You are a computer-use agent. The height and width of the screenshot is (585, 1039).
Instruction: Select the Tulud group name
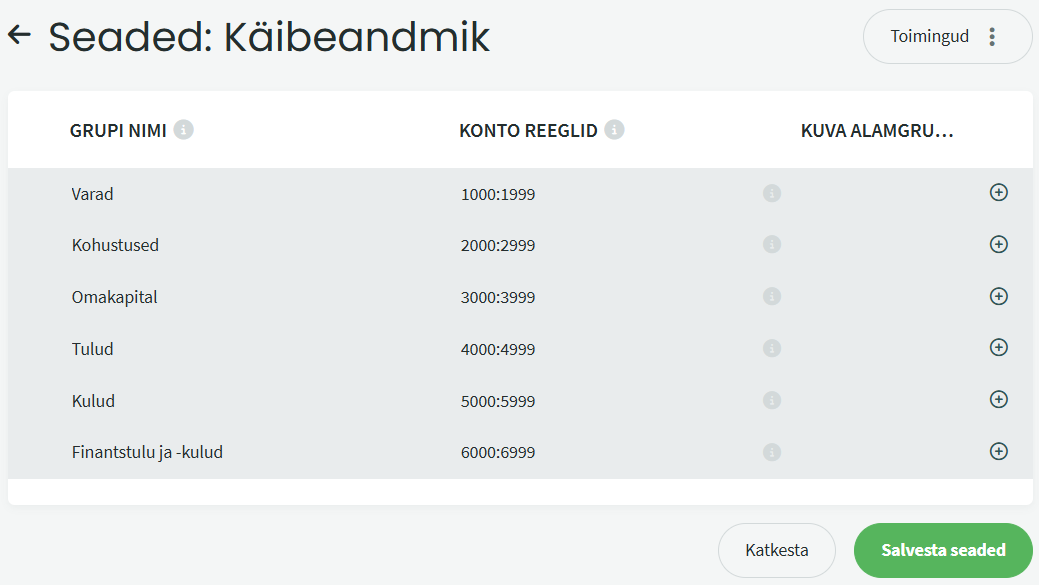point(93,349)
